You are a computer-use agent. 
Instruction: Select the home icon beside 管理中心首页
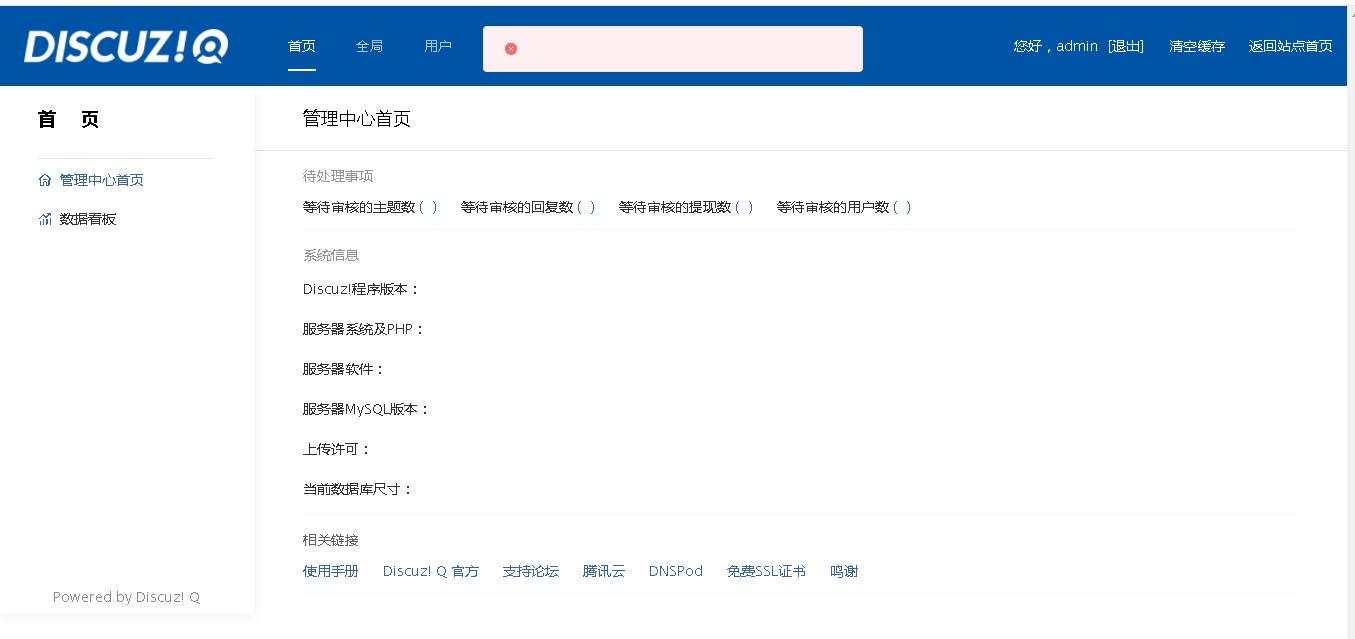44,179
